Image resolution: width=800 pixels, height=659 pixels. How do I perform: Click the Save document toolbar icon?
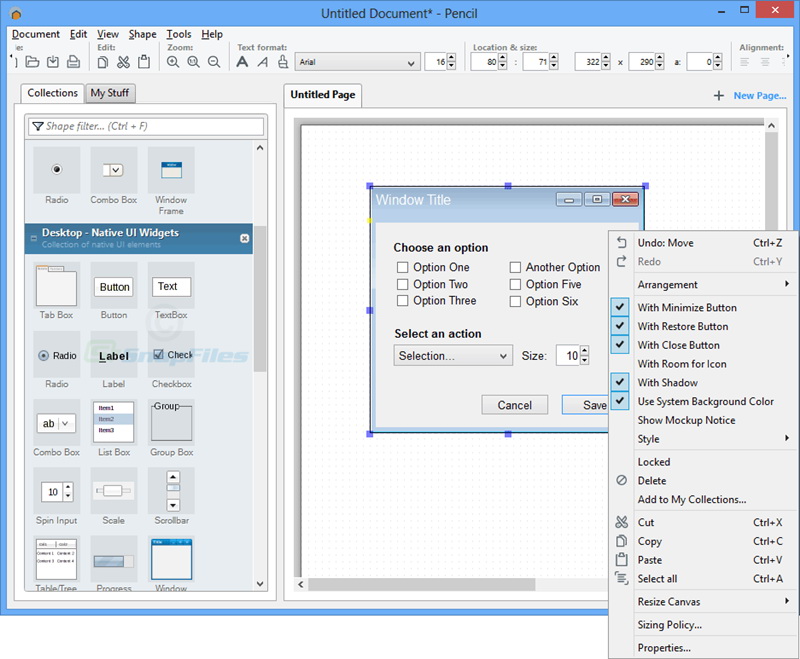point(53,62)
